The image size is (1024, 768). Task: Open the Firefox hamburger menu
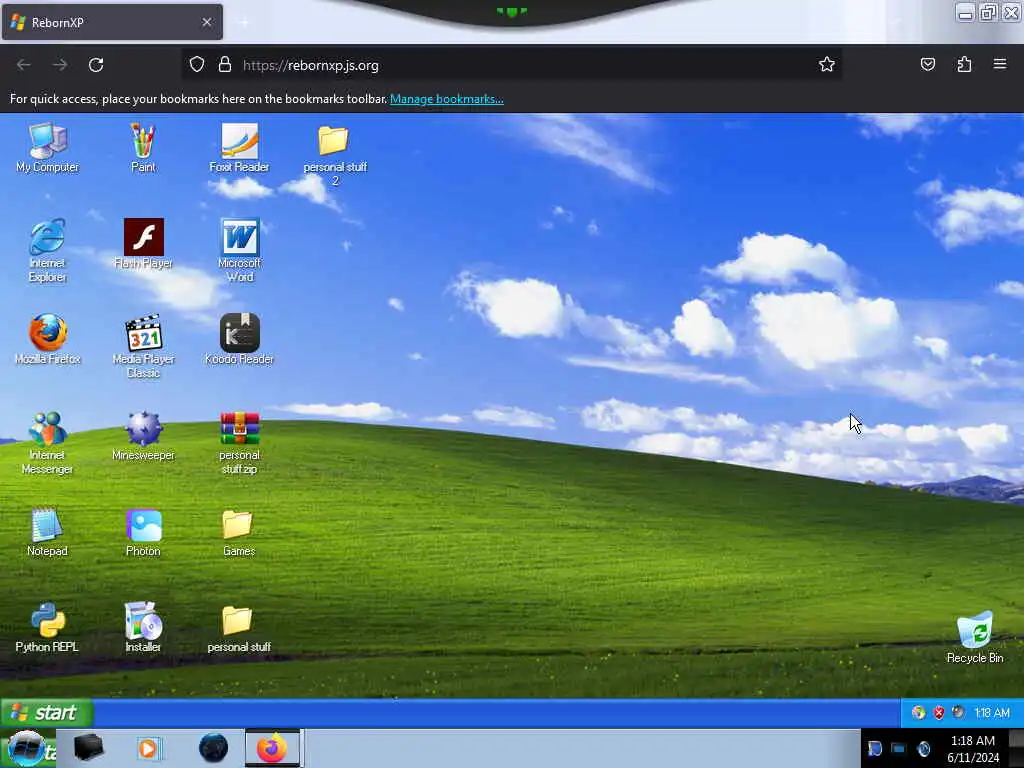pos(1000,64)
